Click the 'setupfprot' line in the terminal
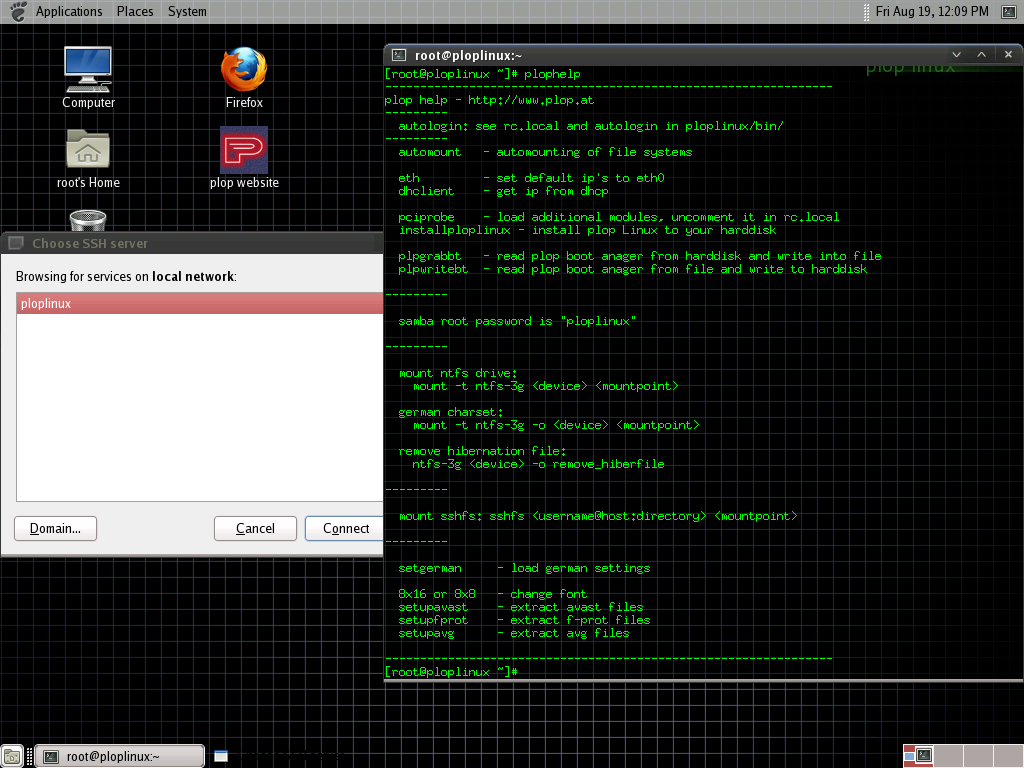Viewport: 1024px width, 768px height. pyautogui.click(x=524, y=620)
